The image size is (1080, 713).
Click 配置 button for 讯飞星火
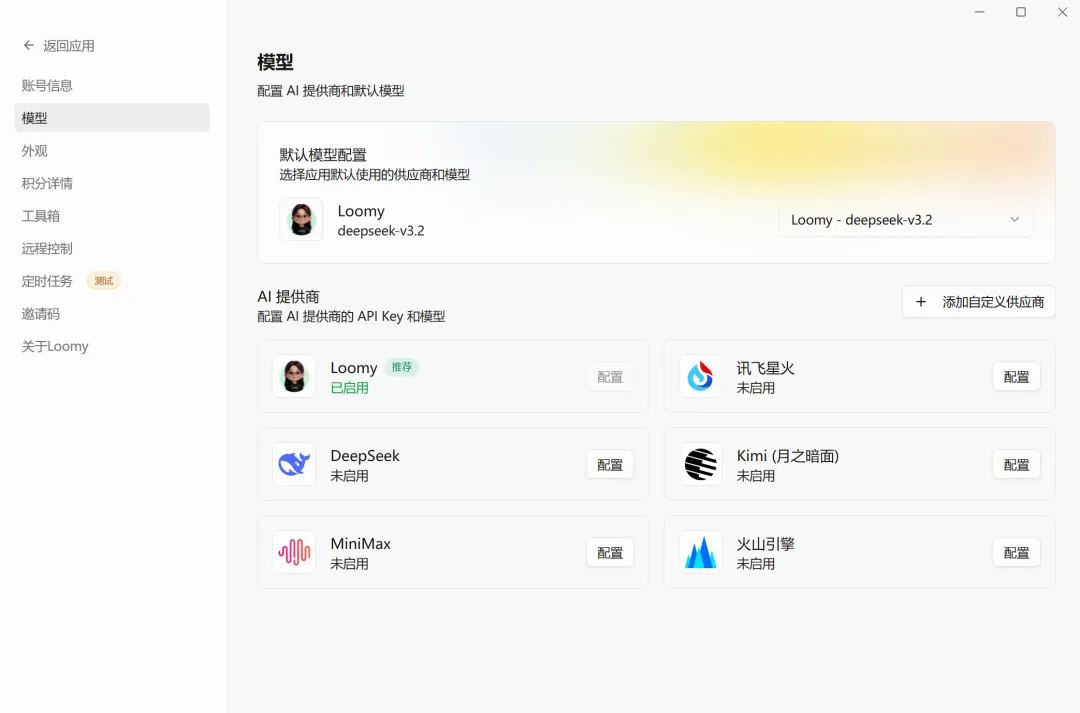pos(1016,377)
